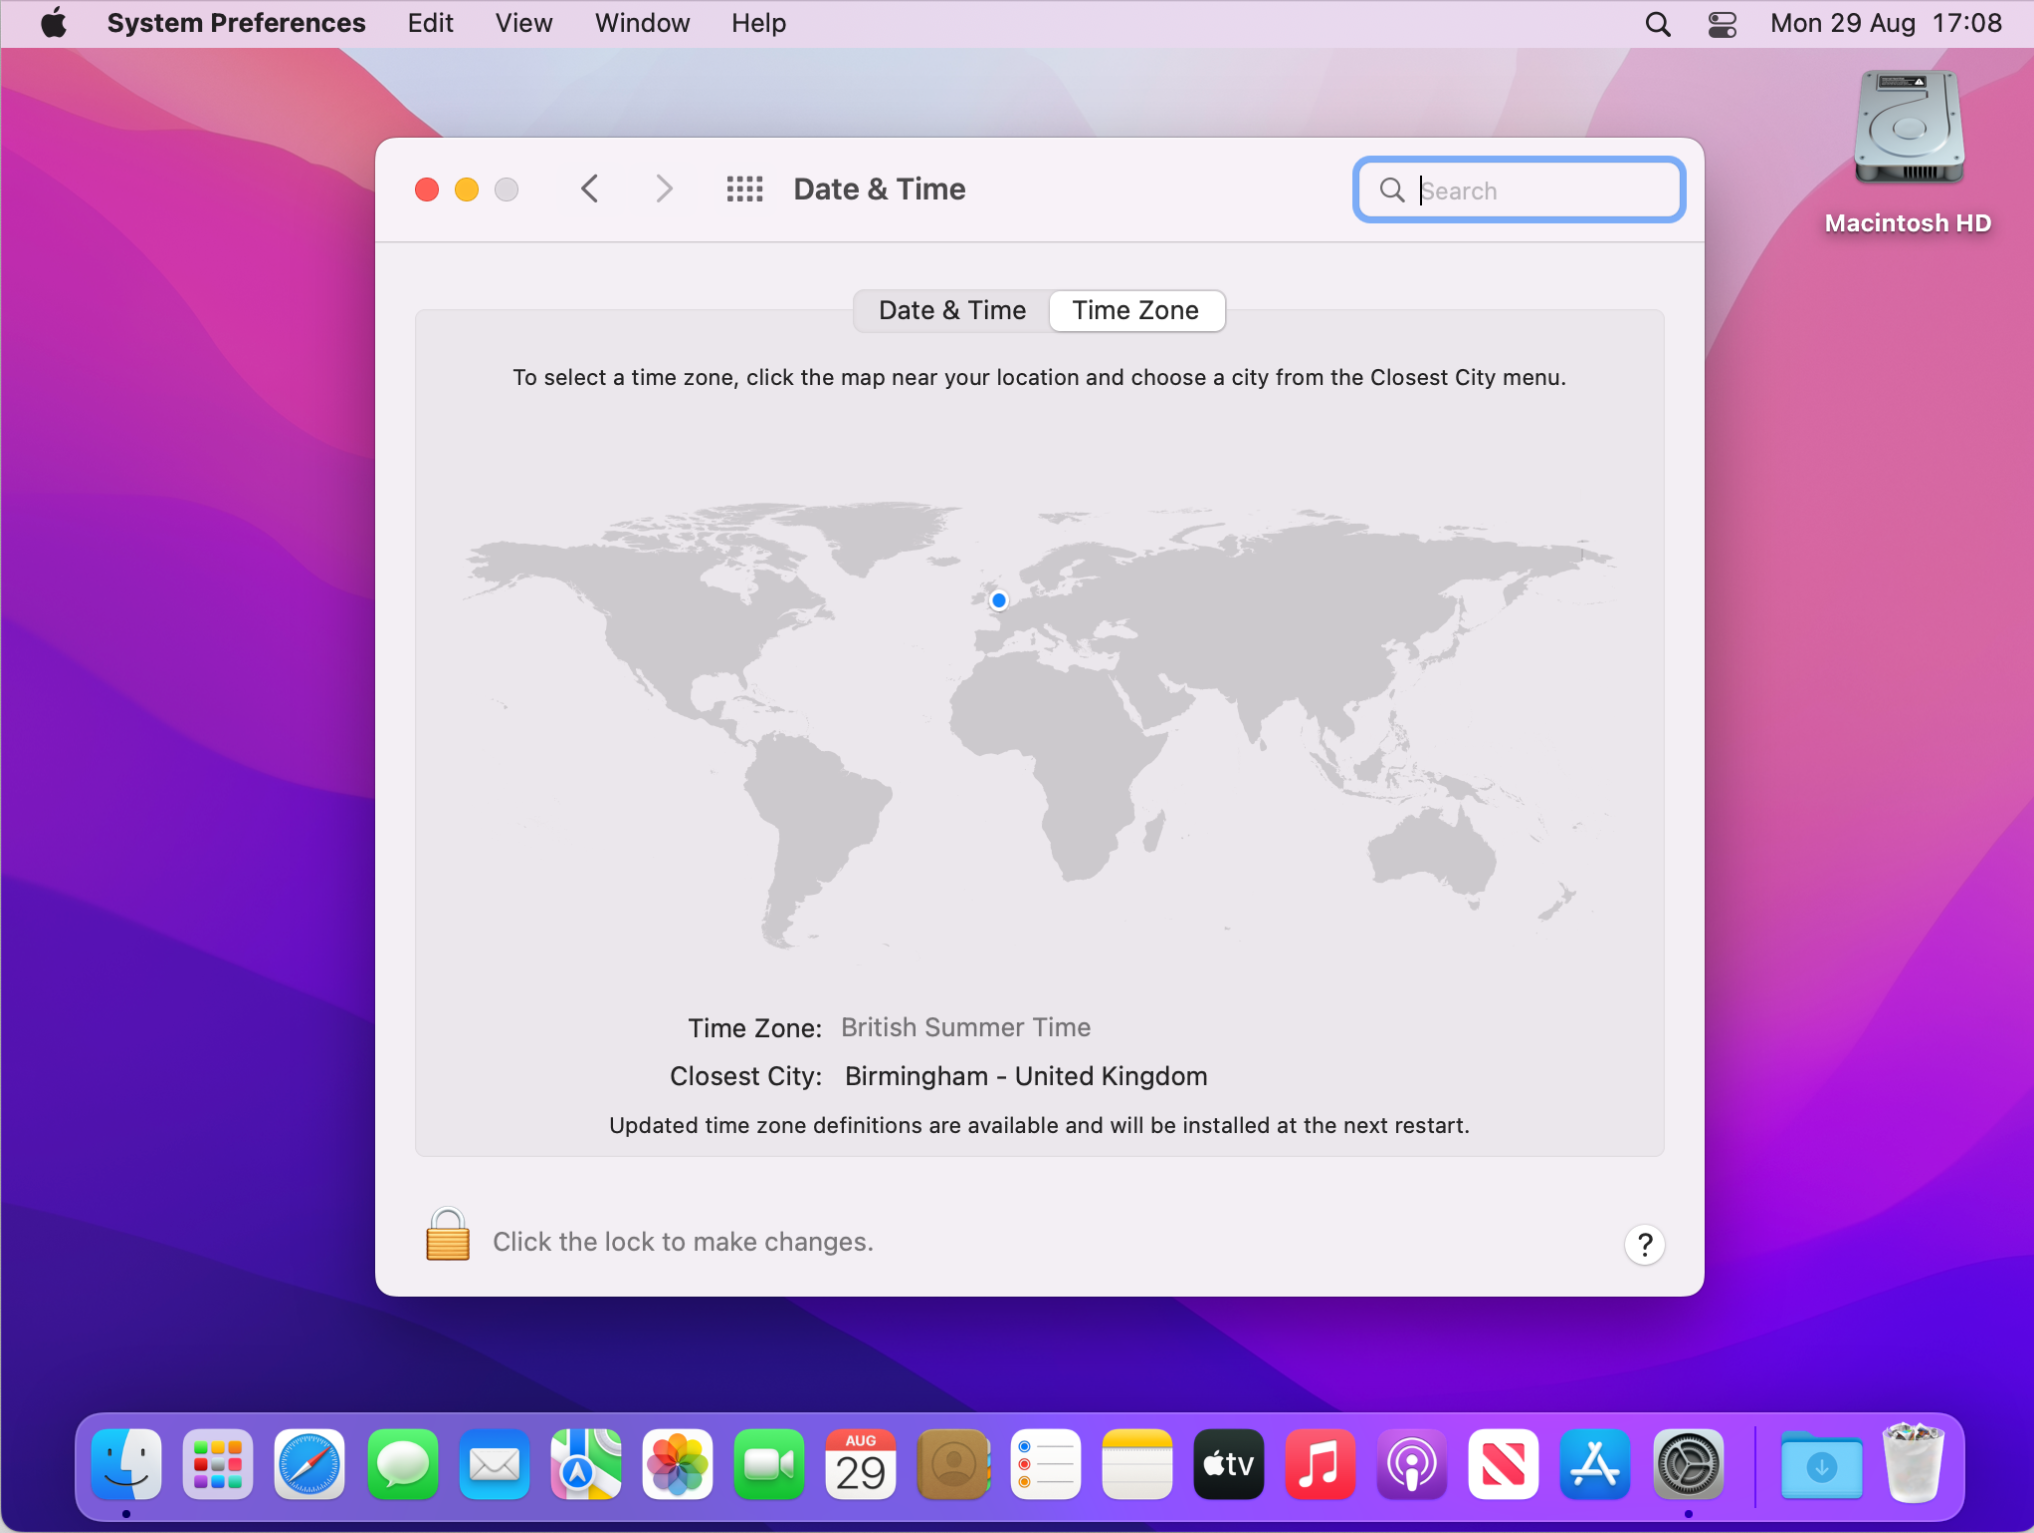Image resolution: width=2034 pixels, height=1533 pixels.
Task: Switch to the Date & Time tab
Action: click(x=952, y=310)
